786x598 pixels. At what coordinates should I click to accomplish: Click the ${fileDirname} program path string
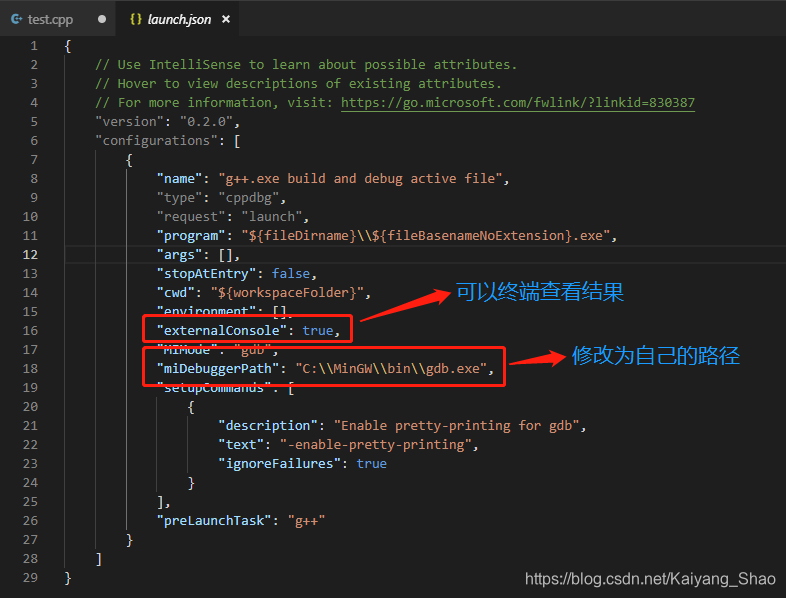426,236
